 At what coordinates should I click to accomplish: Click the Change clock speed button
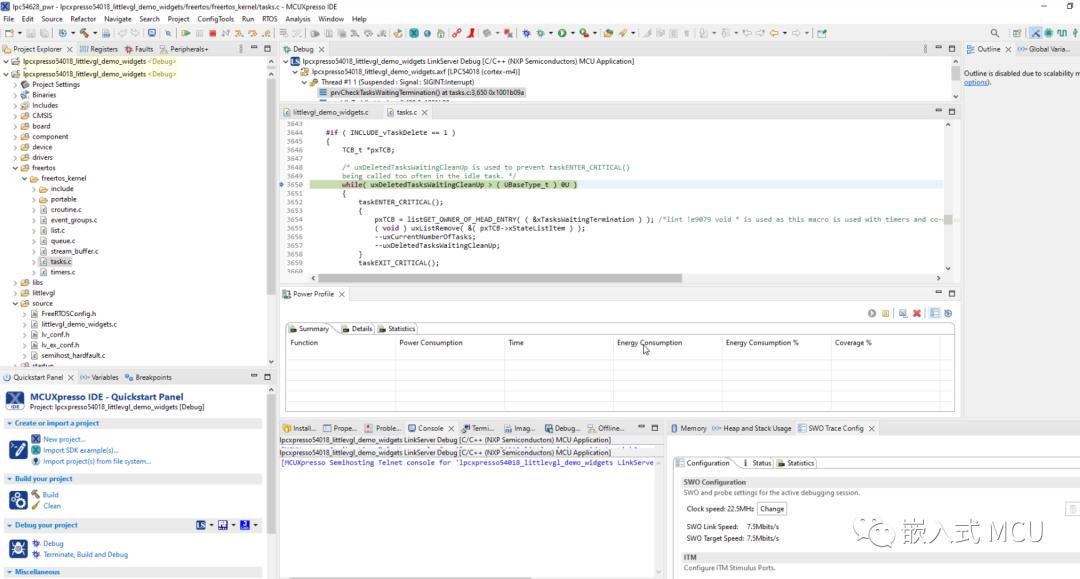772,509
